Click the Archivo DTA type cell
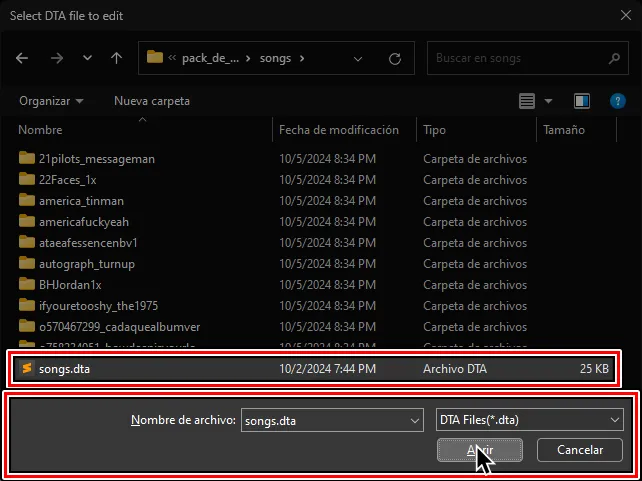642x481 pixels. (x=455, y=369)
